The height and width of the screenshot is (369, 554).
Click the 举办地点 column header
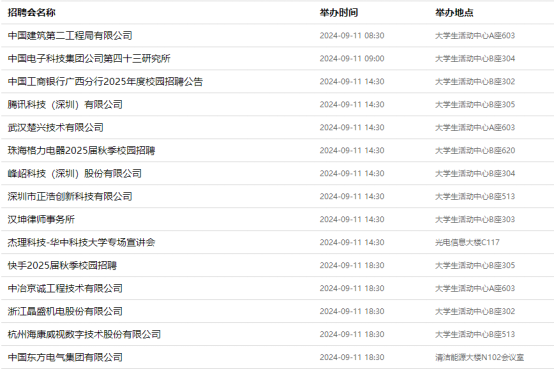454,13
